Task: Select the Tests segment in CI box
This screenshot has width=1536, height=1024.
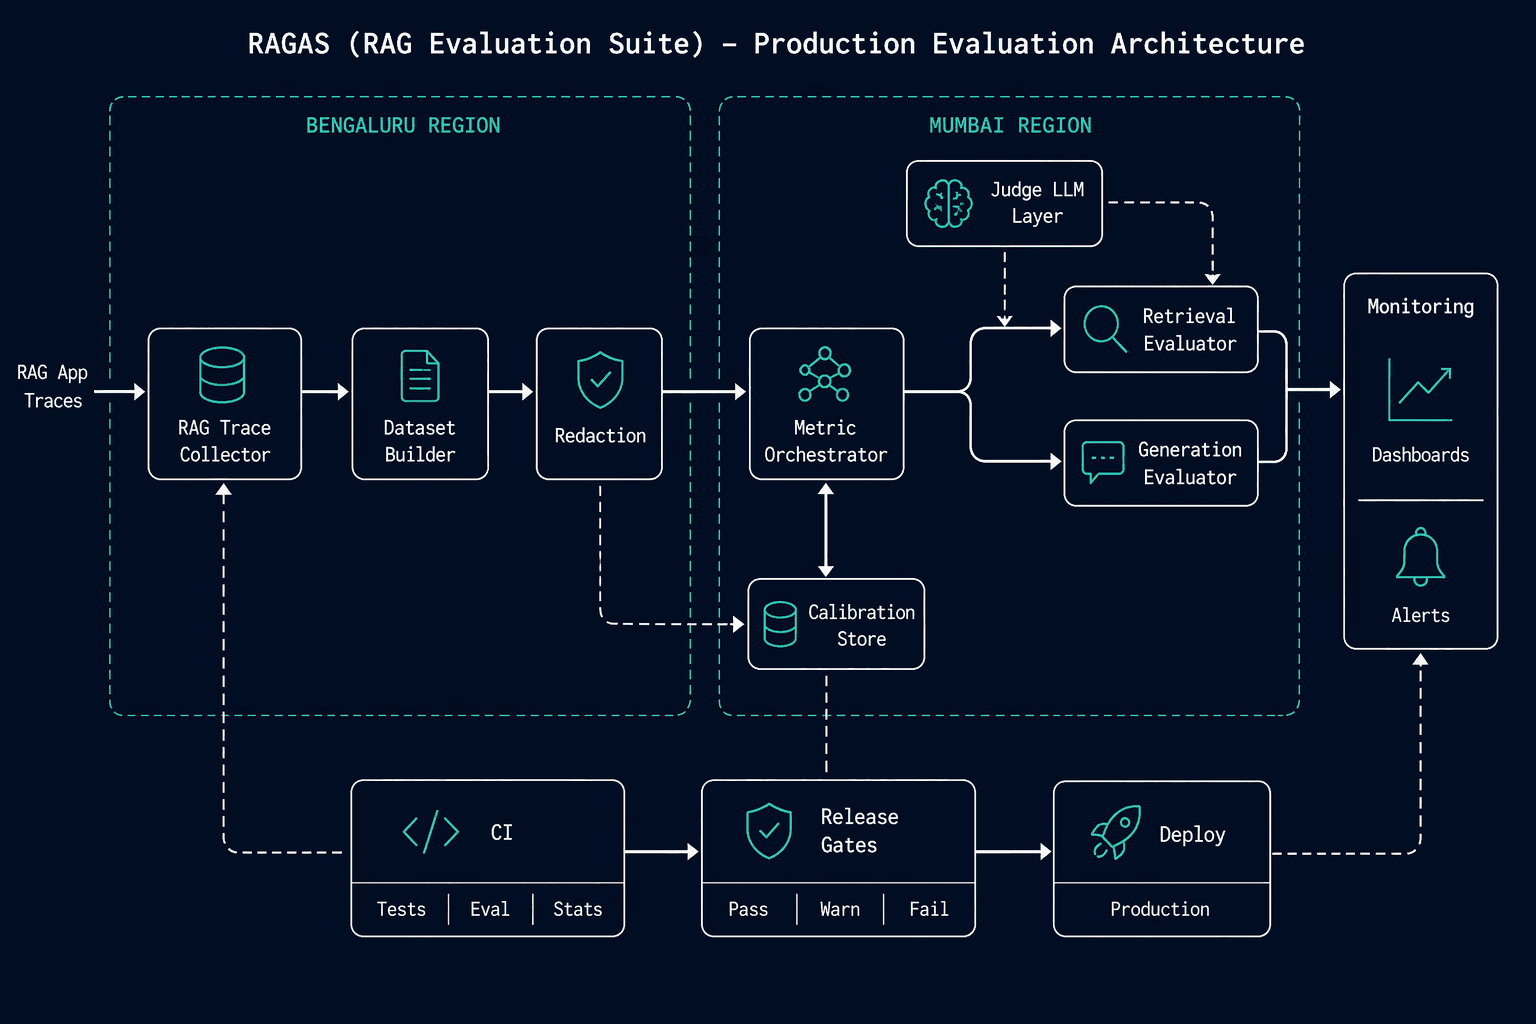Action: click(x=400, y=909)
